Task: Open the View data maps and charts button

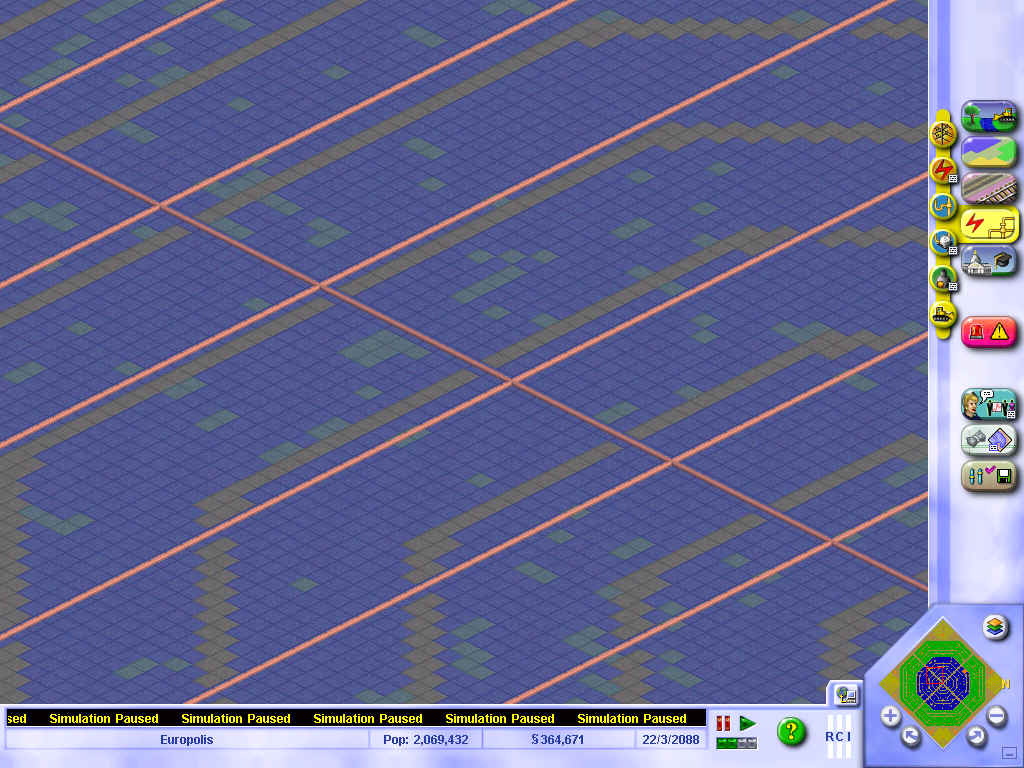Action: click(x=989, y=440)
